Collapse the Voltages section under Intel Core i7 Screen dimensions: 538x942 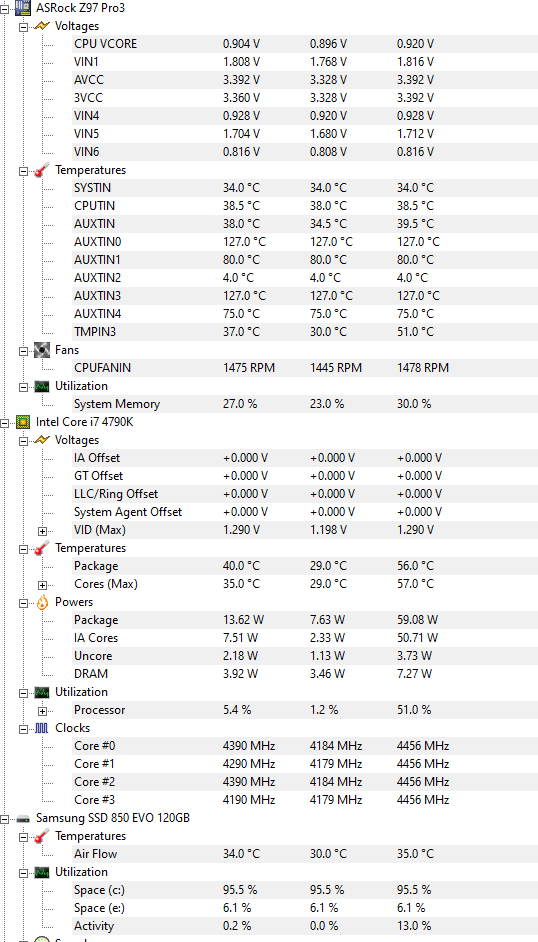click(23, 440)
